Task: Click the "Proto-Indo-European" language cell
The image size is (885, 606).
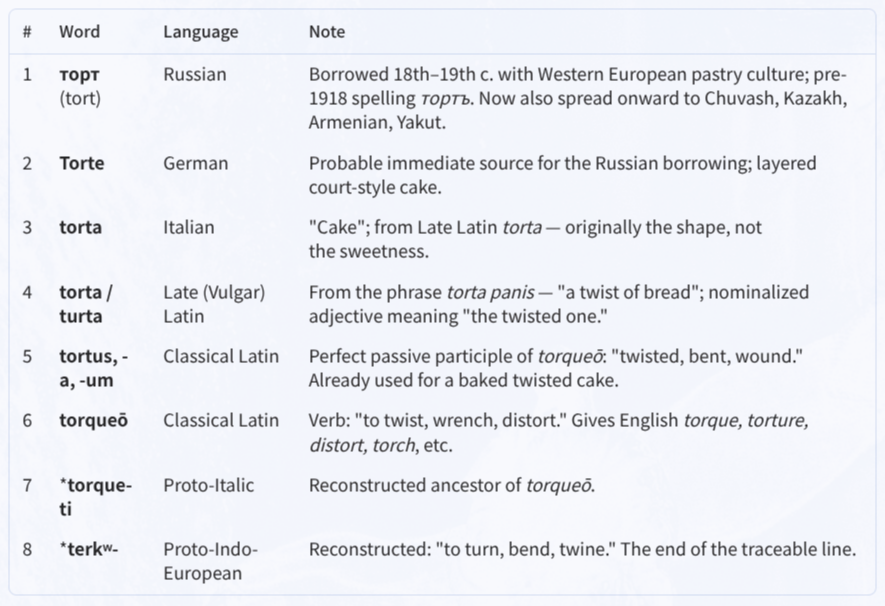Action: [211, 561]
